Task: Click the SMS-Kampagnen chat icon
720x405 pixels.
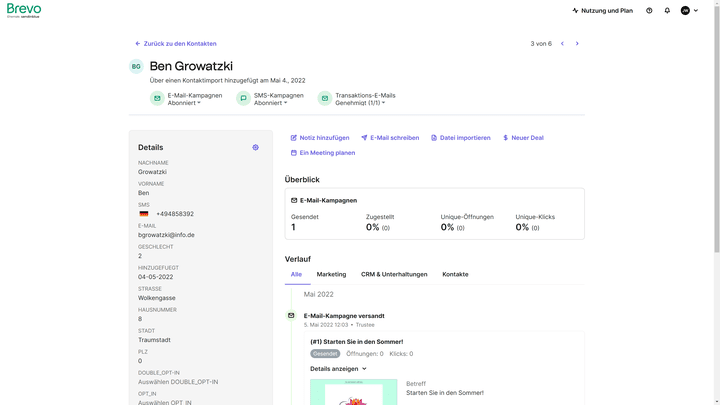Action: point(243,98)
